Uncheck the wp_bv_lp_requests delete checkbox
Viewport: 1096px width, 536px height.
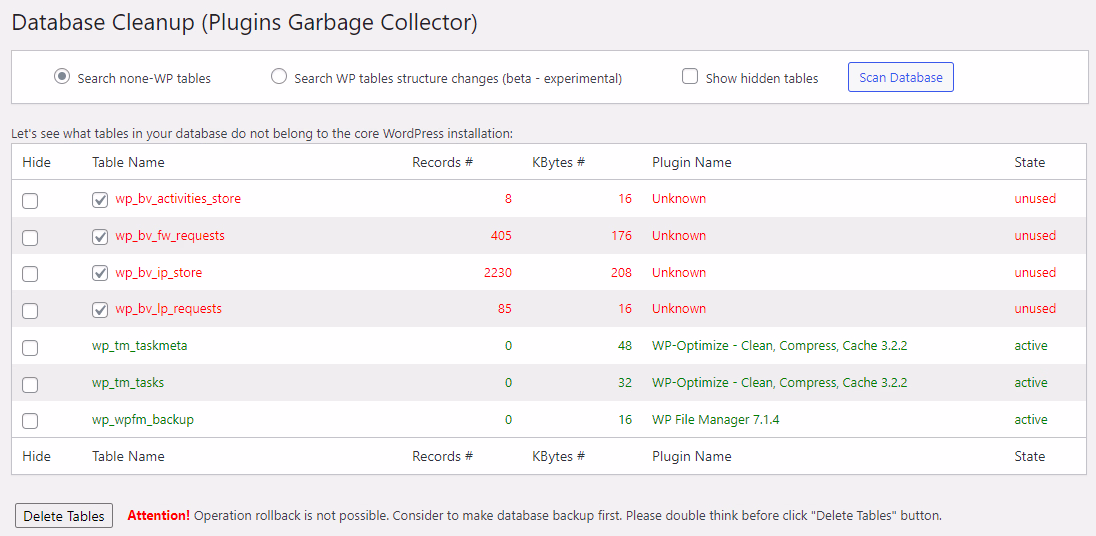[100, 310]
